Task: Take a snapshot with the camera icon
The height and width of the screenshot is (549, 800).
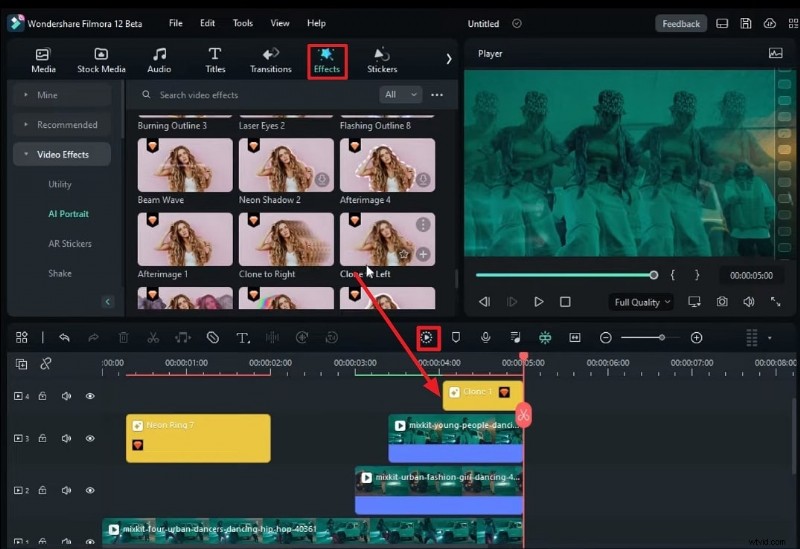Action: click(722, 301)
